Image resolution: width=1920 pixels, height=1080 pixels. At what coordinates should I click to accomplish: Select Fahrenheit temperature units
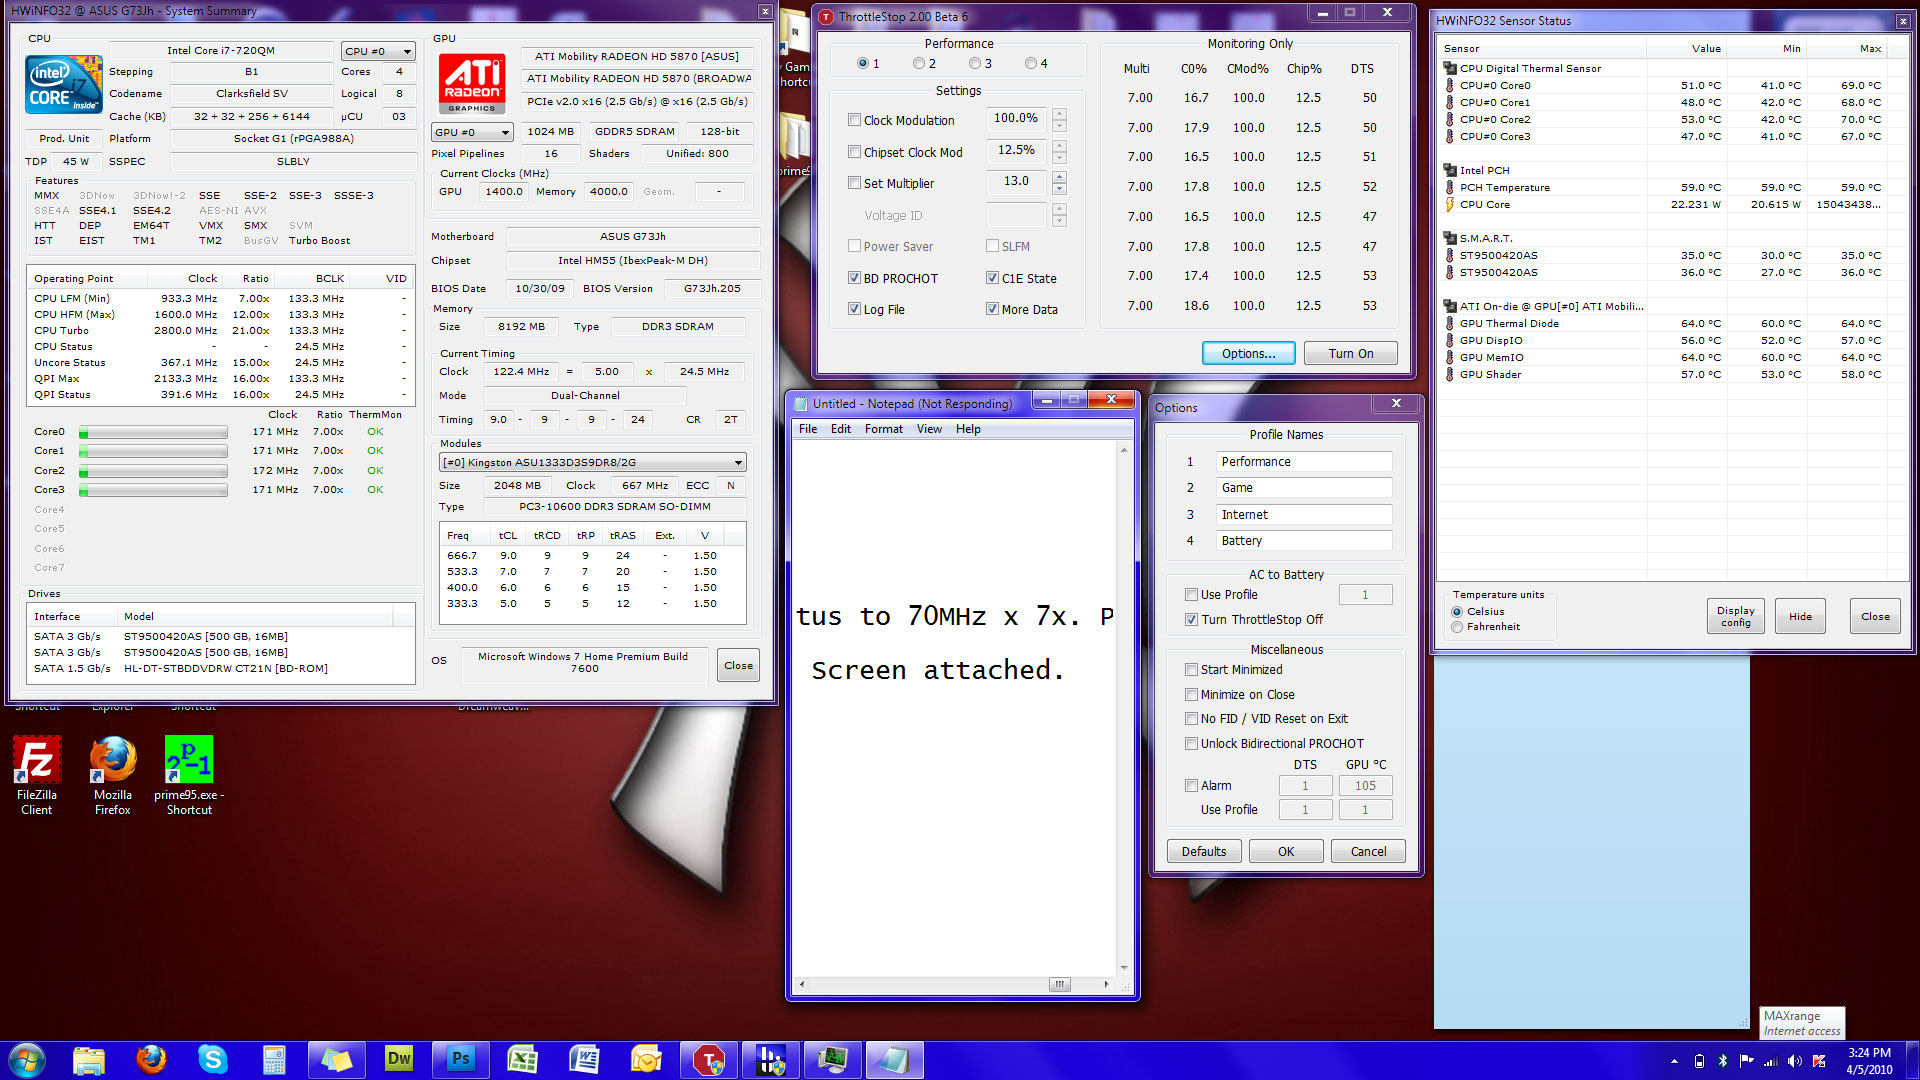1457,627
